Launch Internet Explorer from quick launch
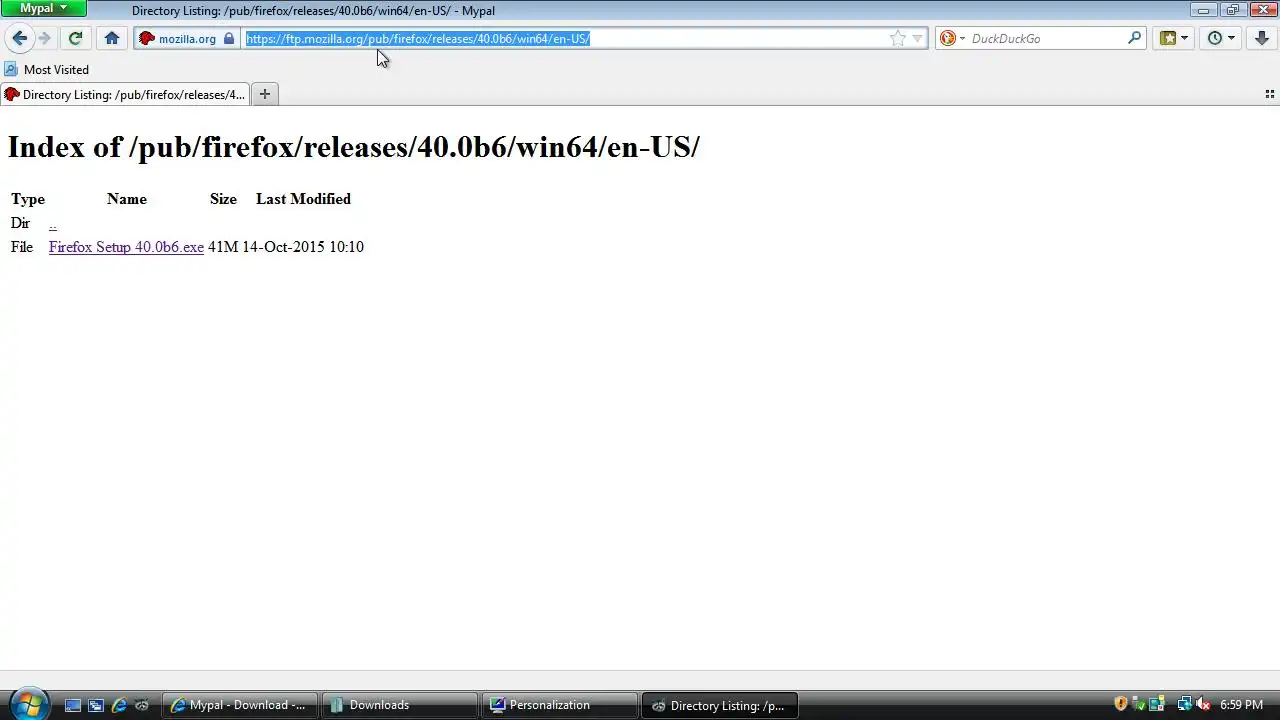The width and height of the screenshot is (1280, 720). tap(119, 705)
